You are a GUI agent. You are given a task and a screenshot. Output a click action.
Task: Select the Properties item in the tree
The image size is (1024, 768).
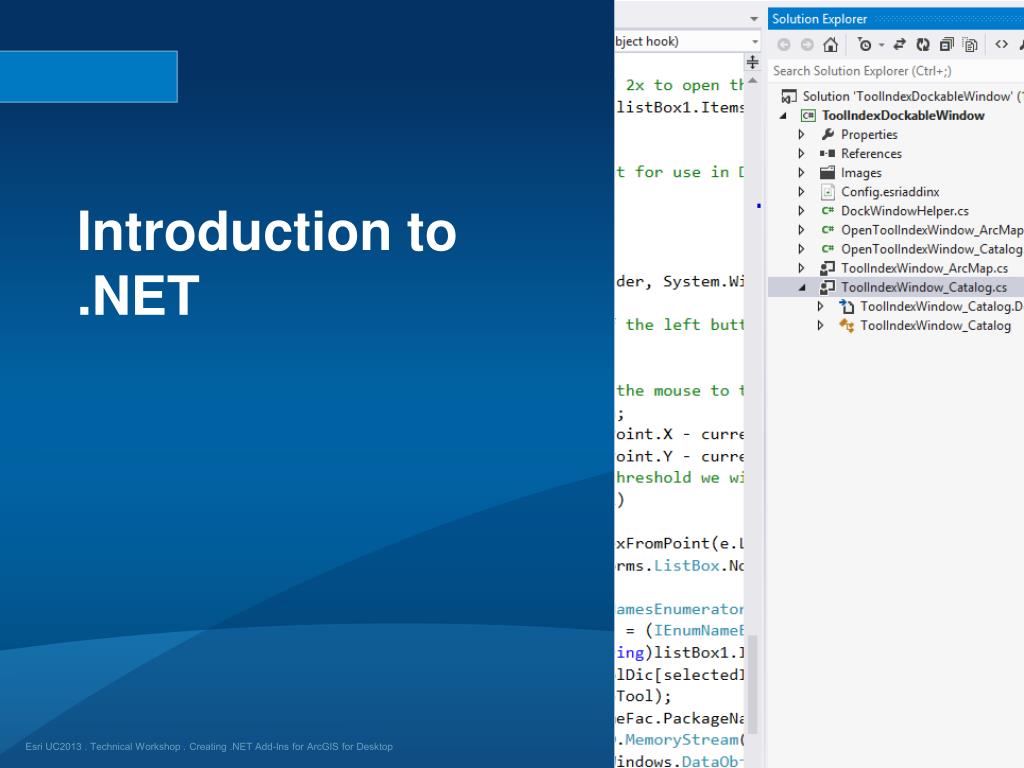(869, 135)
